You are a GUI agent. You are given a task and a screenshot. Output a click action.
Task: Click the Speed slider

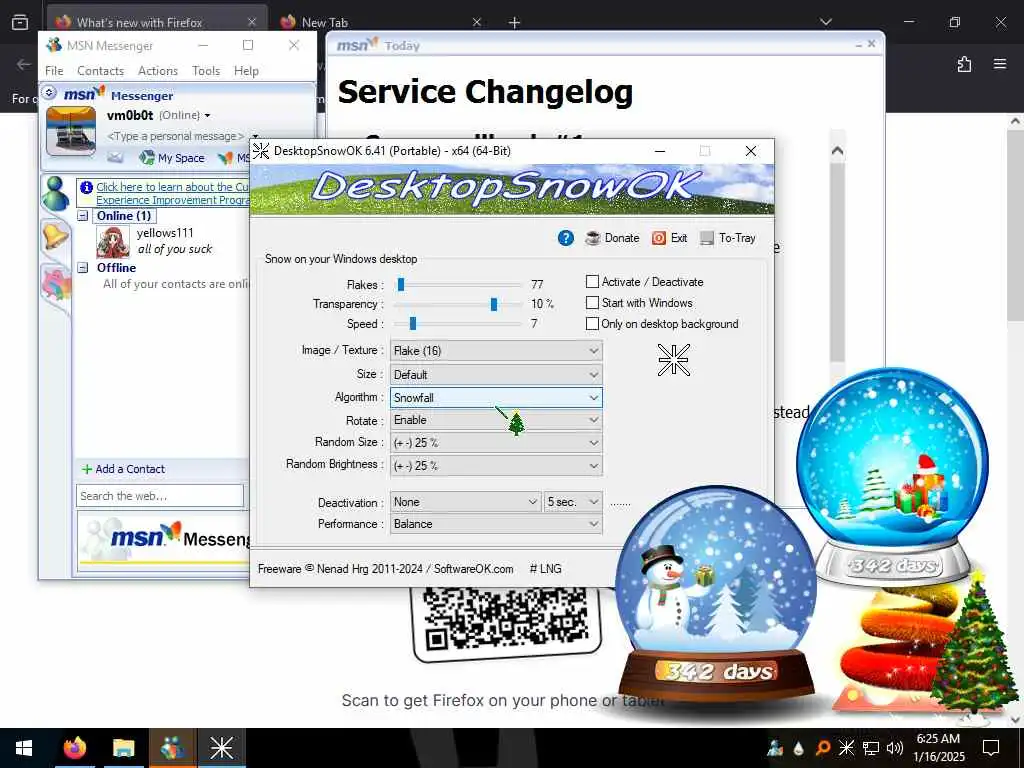pos(460,323)
